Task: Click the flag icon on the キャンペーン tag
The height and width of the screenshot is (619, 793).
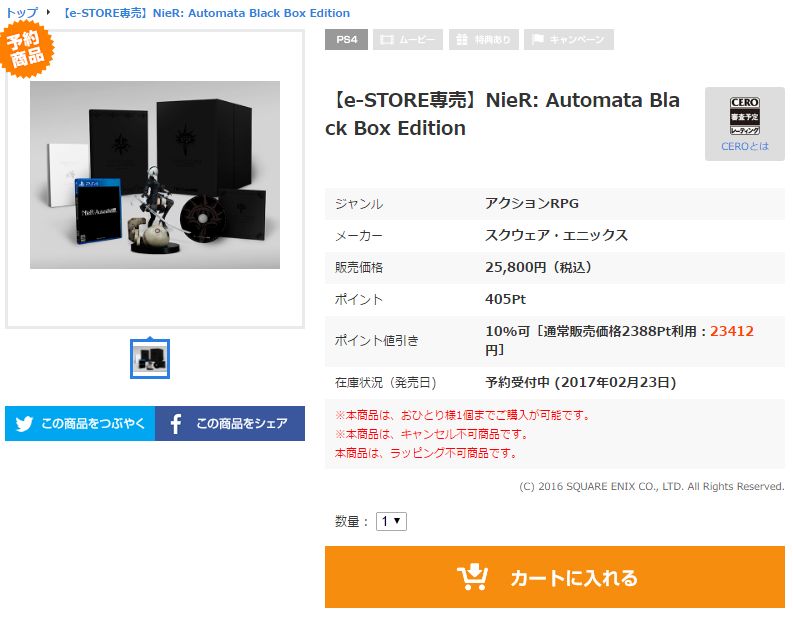Action: pos(538,39)
